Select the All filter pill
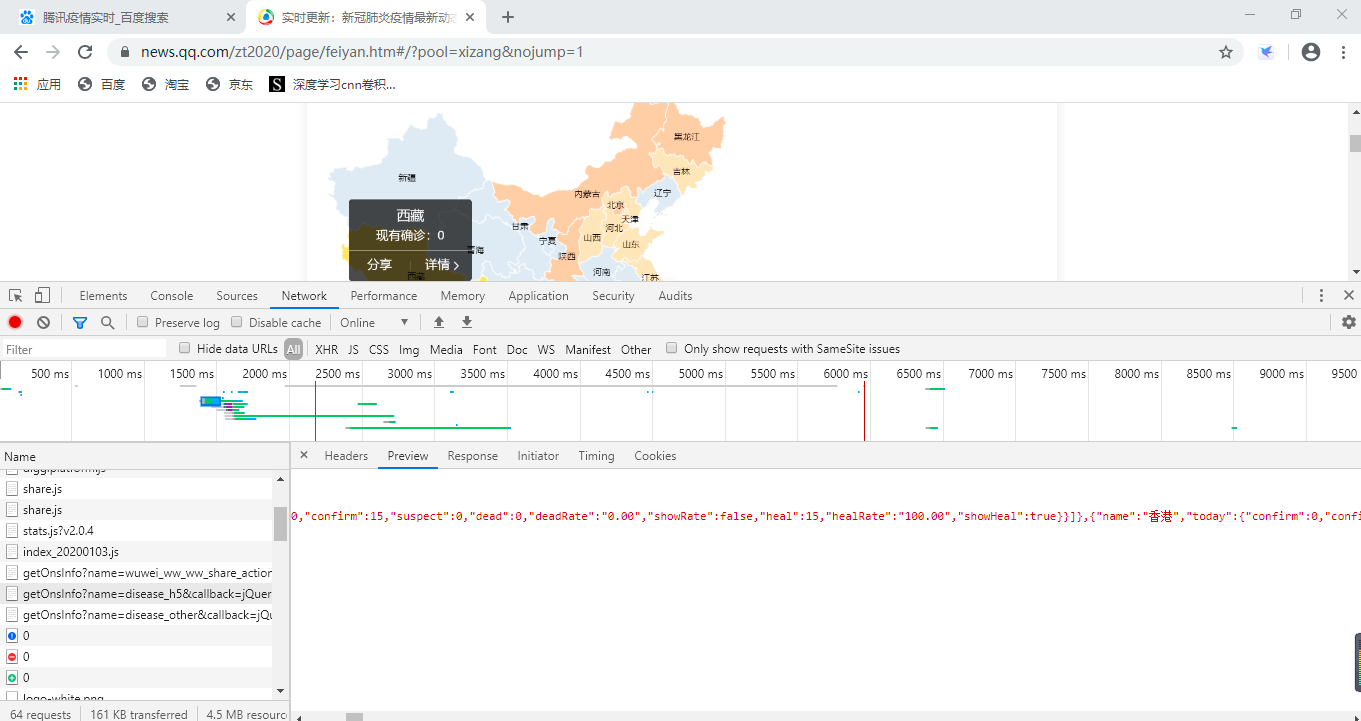 [293, 349]
